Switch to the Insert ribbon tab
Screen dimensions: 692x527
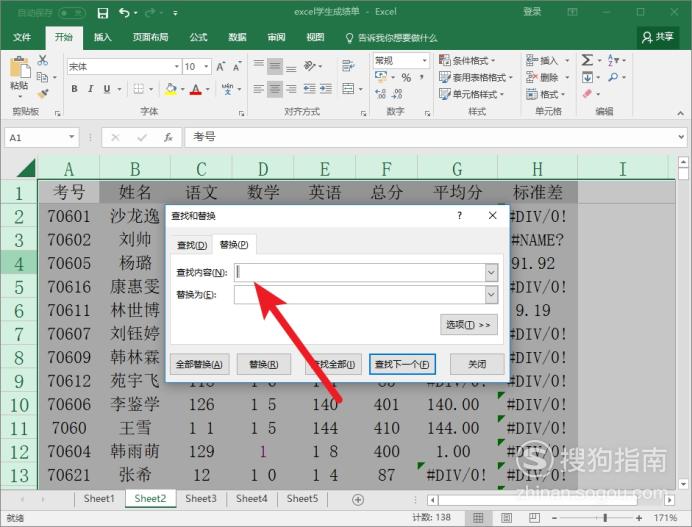coord(102,38)
